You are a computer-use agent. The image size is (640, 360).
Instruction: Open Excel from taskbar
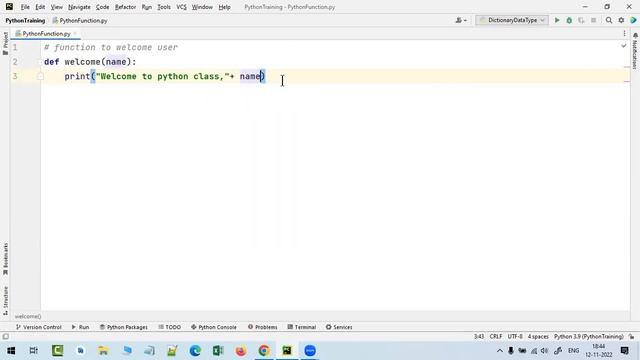pyautogui.click(x=218, y=351)
